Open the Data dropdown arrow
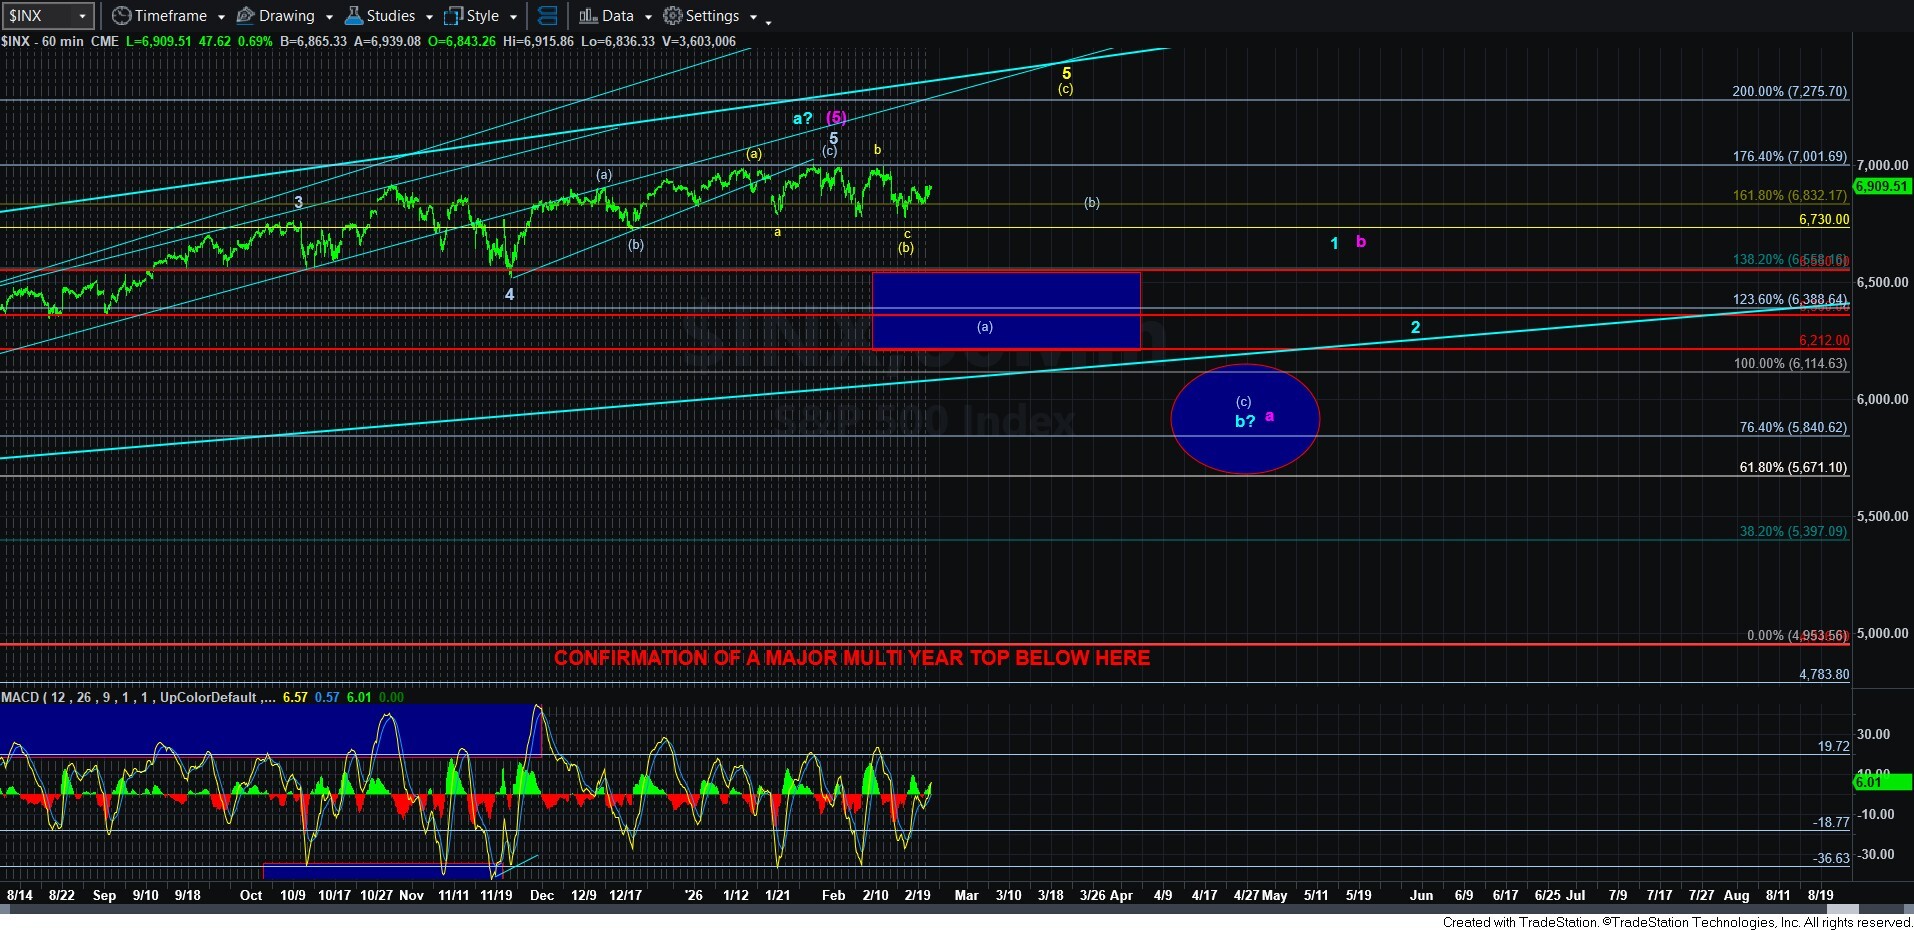 (x=648, y=17)
